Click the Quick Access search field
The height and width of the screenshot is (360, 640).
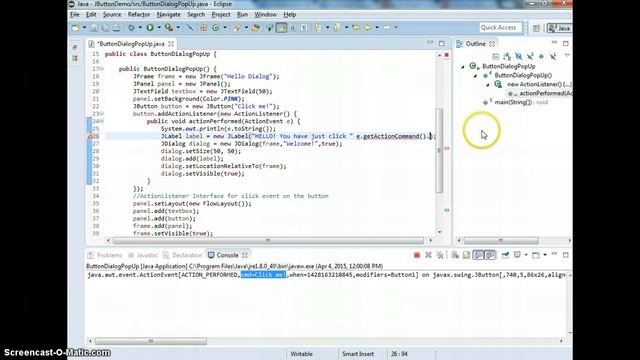coord(500,27)
